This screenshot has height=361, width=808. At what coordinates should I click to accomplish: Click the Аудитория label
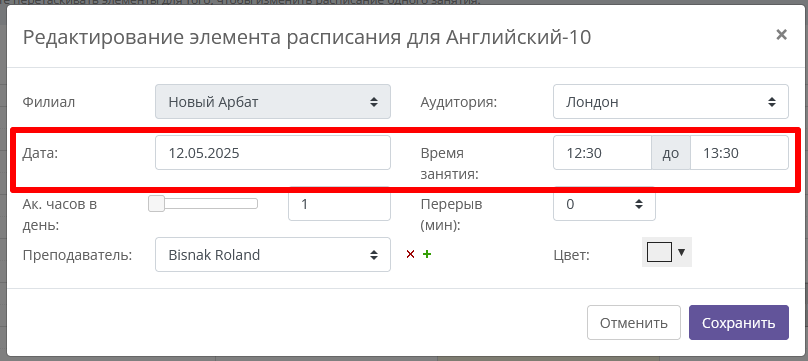(x=459, y=102)
